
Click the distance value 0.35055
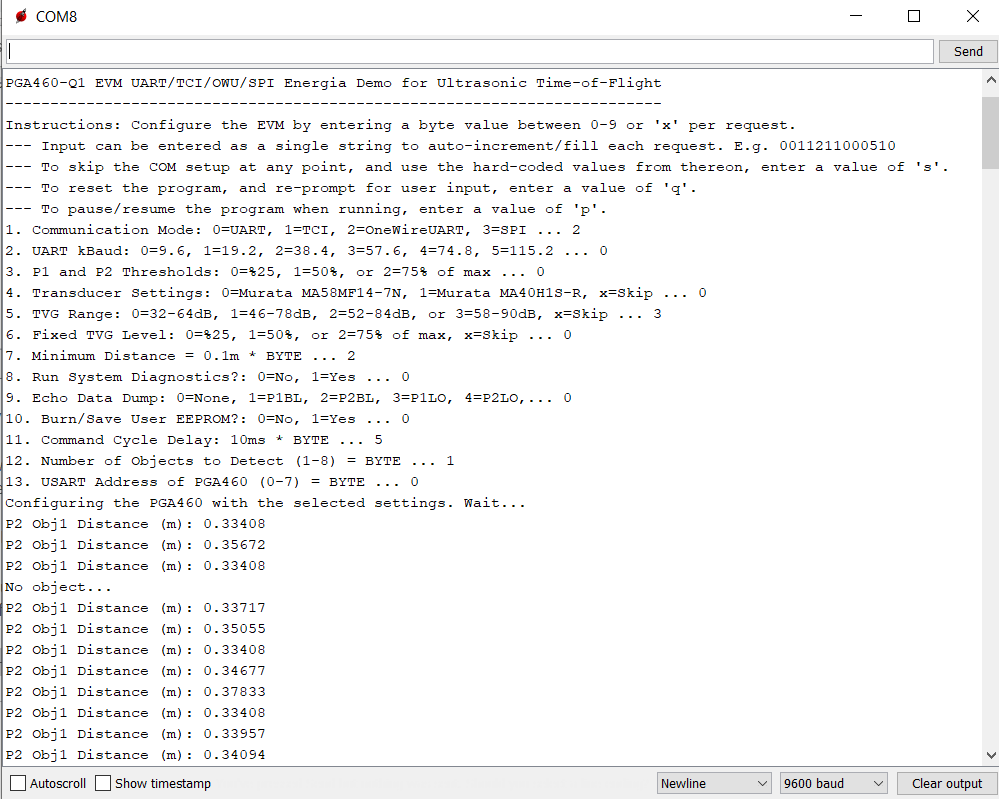pos(234,629)
